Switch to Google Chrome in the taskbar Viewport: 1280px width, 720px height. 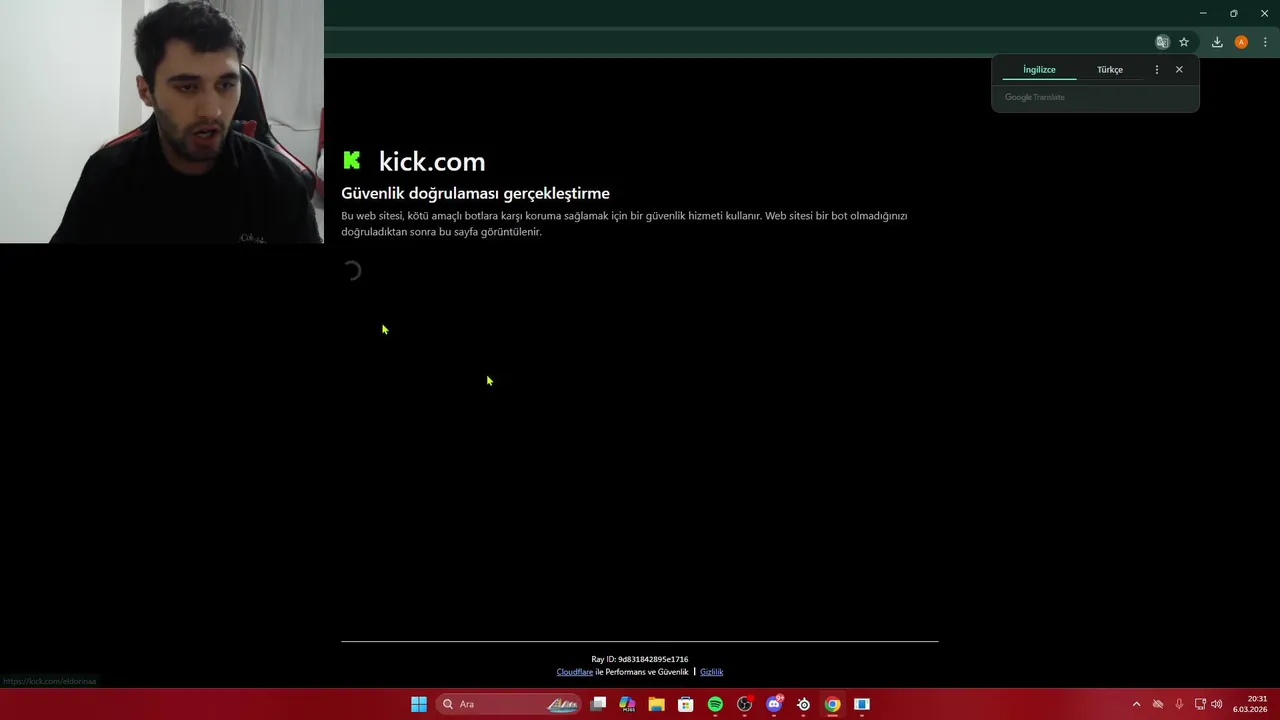832,704
